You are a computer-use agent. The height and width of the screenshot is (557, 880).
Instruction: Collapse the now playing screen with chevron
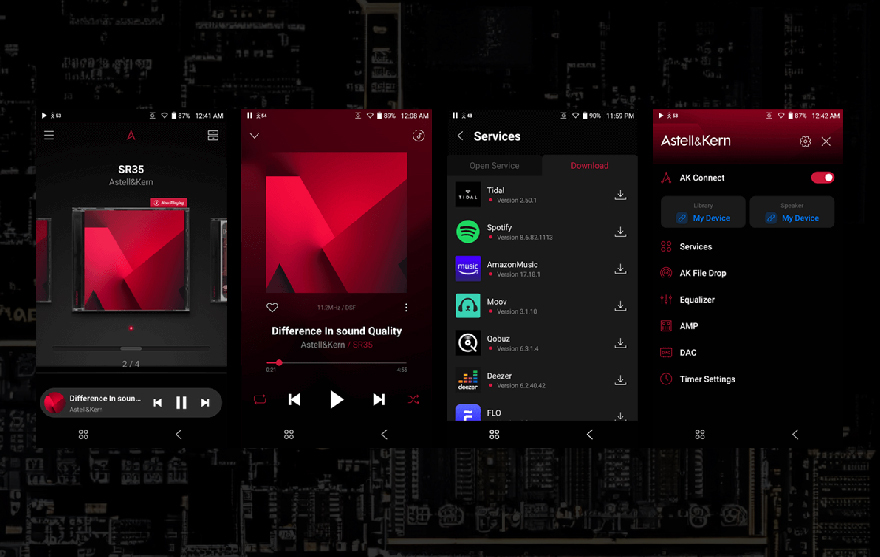(254, 136)
